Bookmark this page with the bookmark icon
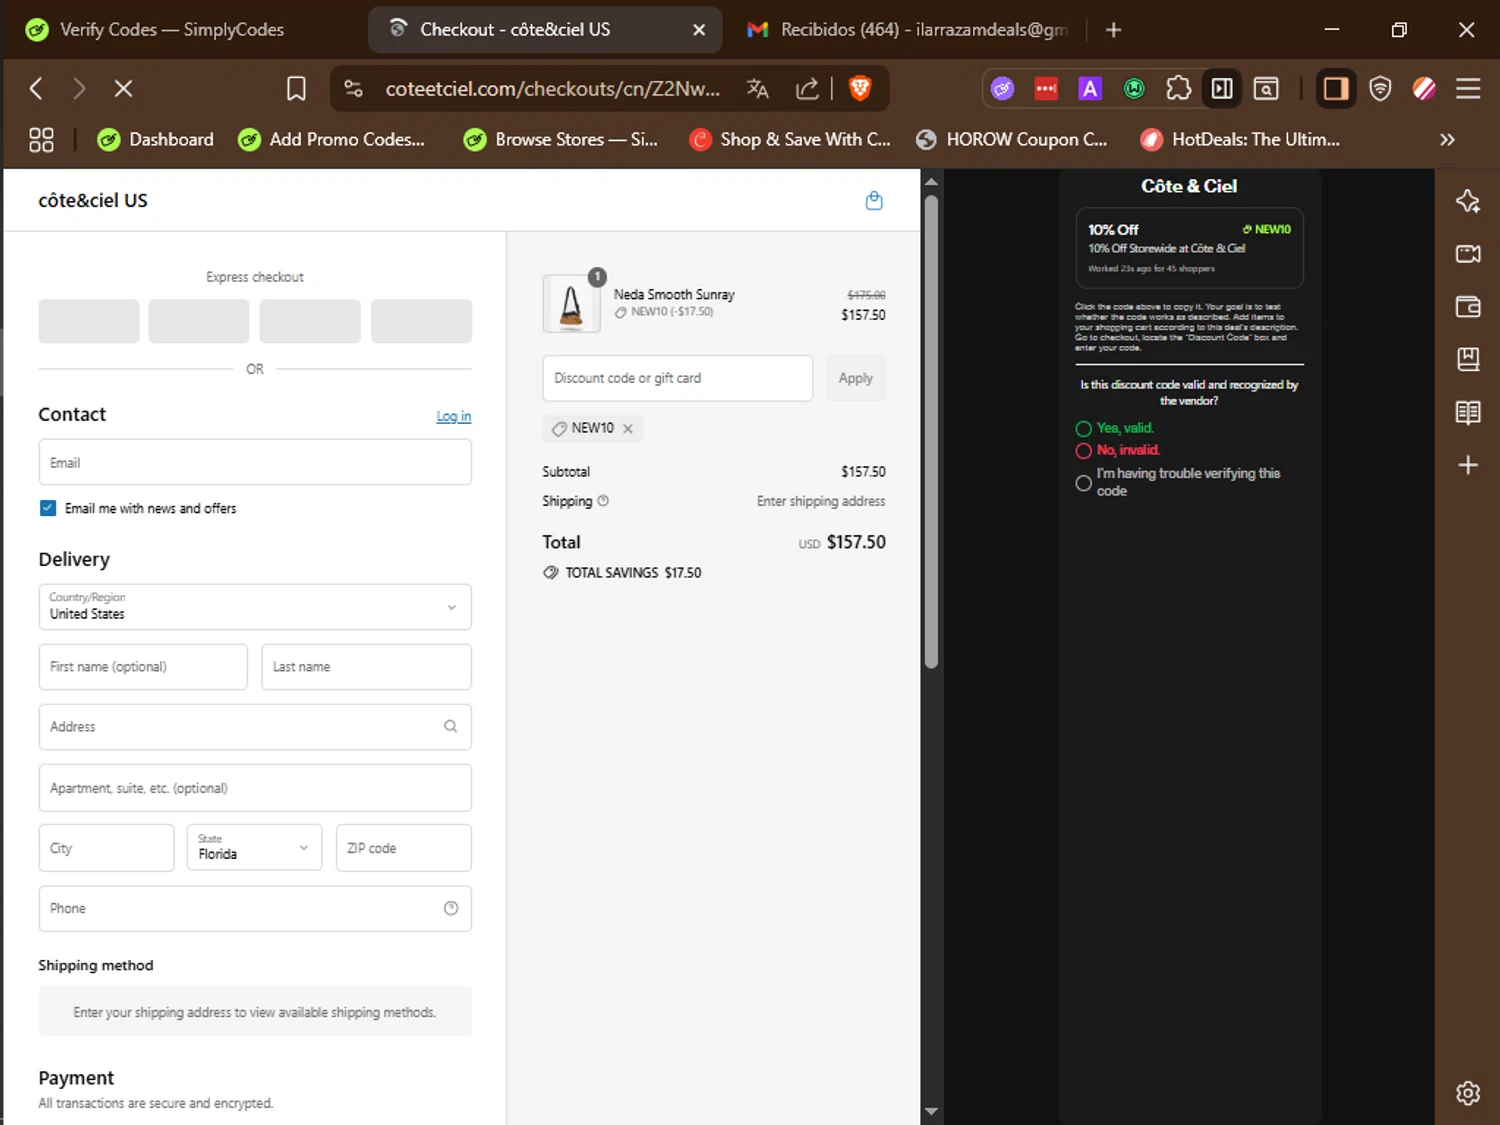Viewport: 1500px width, 1125px height. [x=296, y=89]
